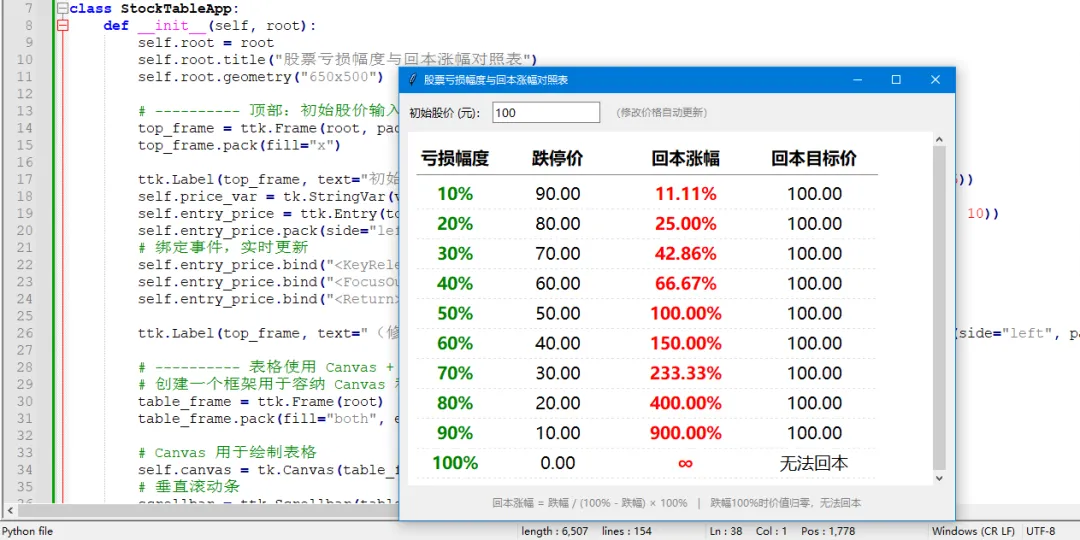
Task: Click the initial stock price input field
Action: pyautogui.click(x=546, y=113)
